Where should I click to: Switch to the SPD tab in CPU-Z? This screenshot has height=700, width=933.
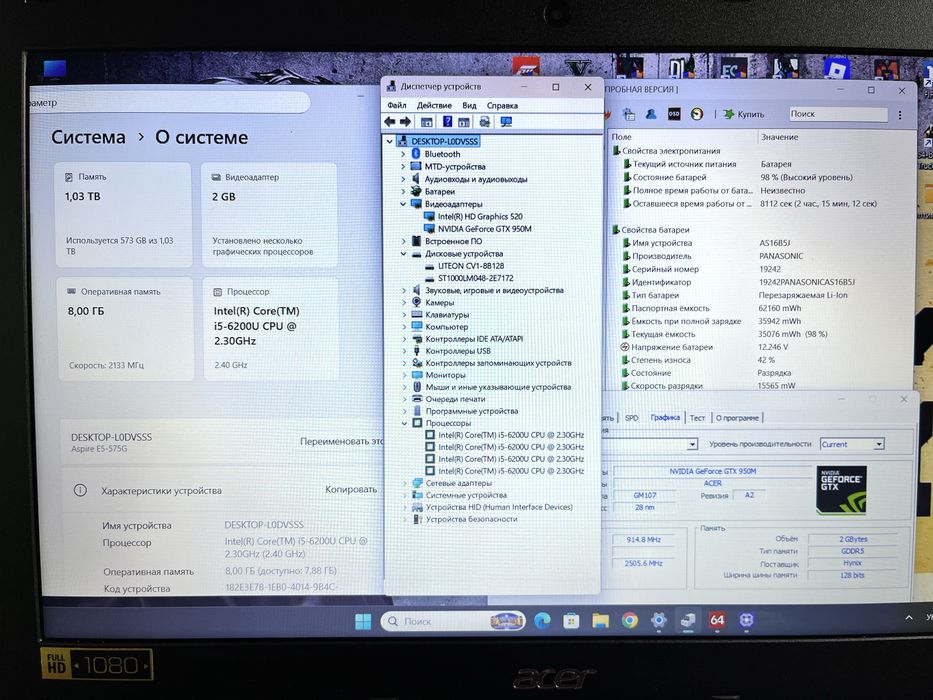pyautogui.click(x=631, y=418)
